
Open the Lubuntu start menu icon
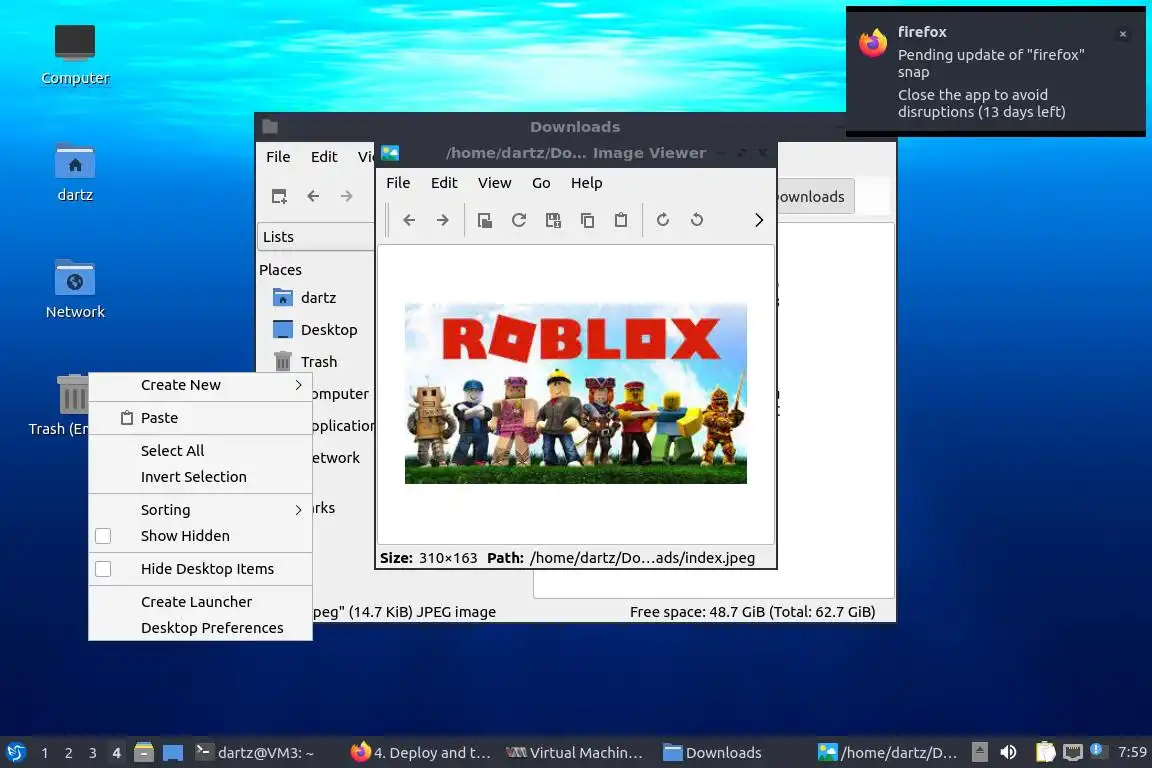click(x=16, y=753)
